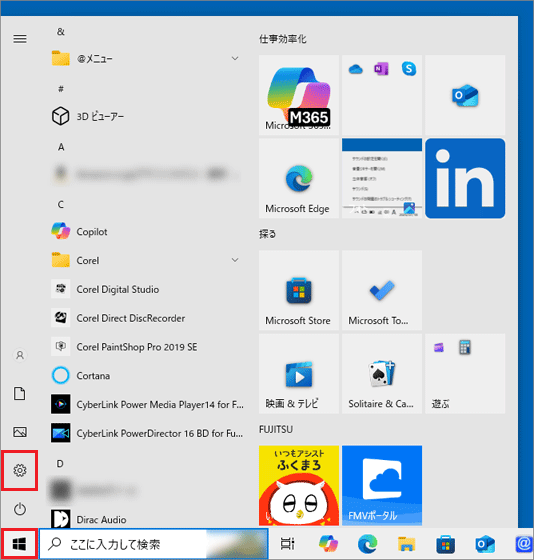Open File Explorer on the taskbar
The height and width of the screenshot is (560, 534).
coord(406,544)
